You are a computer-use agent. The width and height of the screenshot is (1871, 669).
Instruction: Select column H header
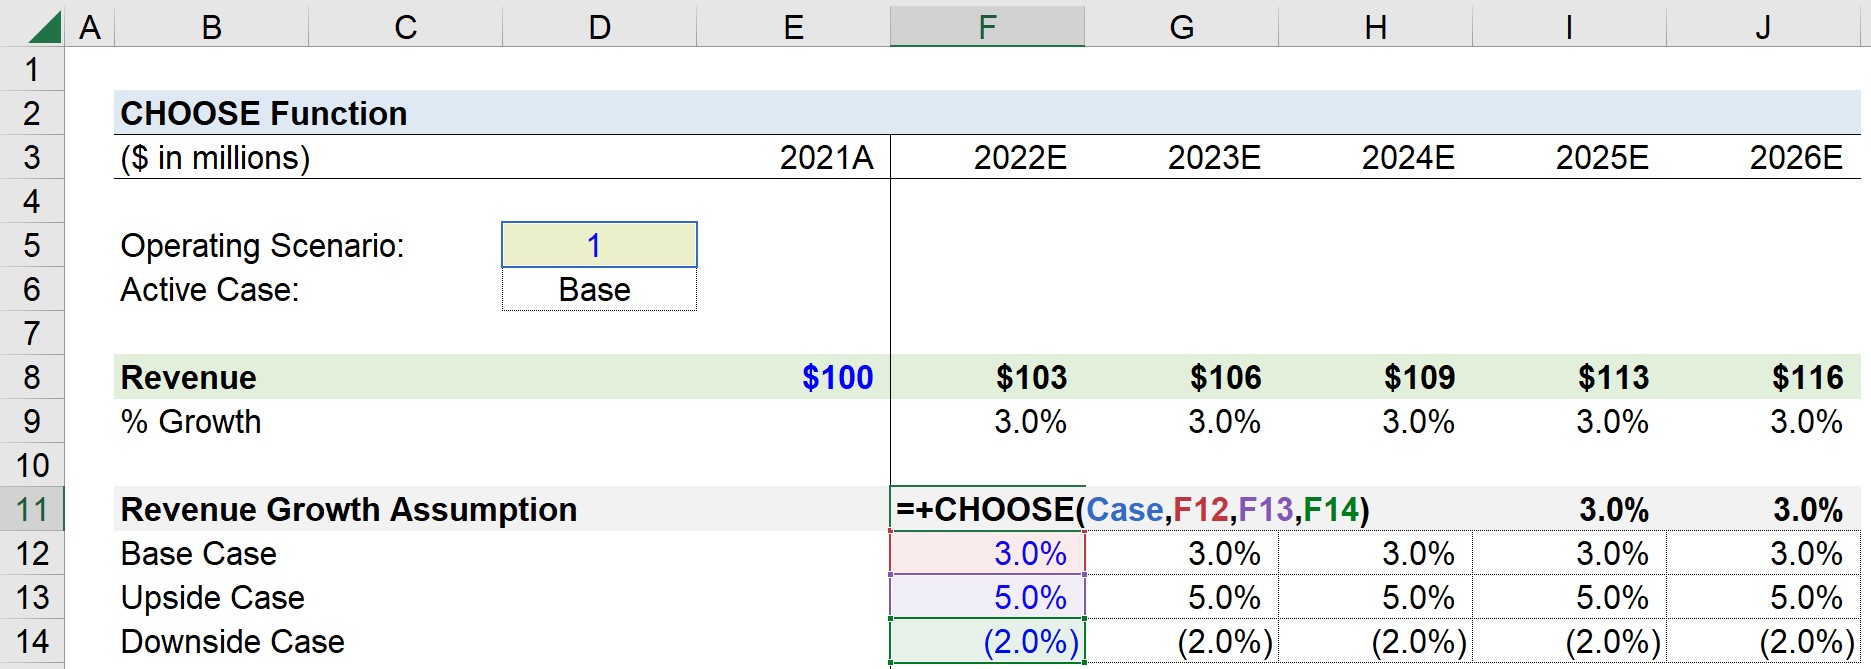(x=1375, y=27)
